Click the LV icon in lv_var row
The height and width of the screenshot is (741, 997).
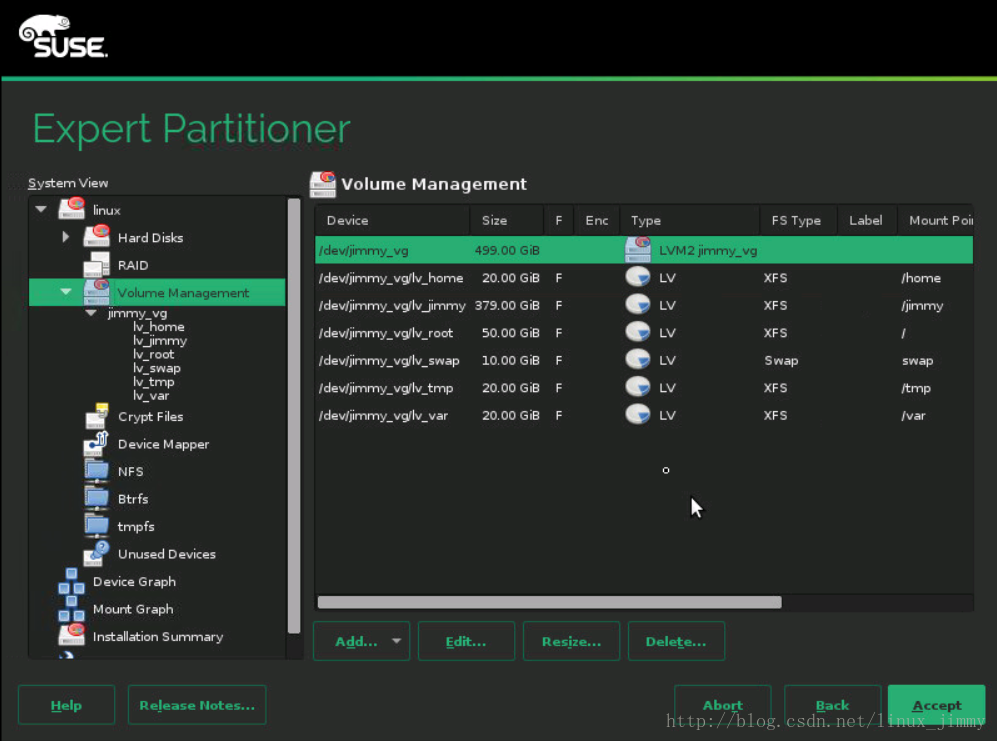tap(638, 415)
